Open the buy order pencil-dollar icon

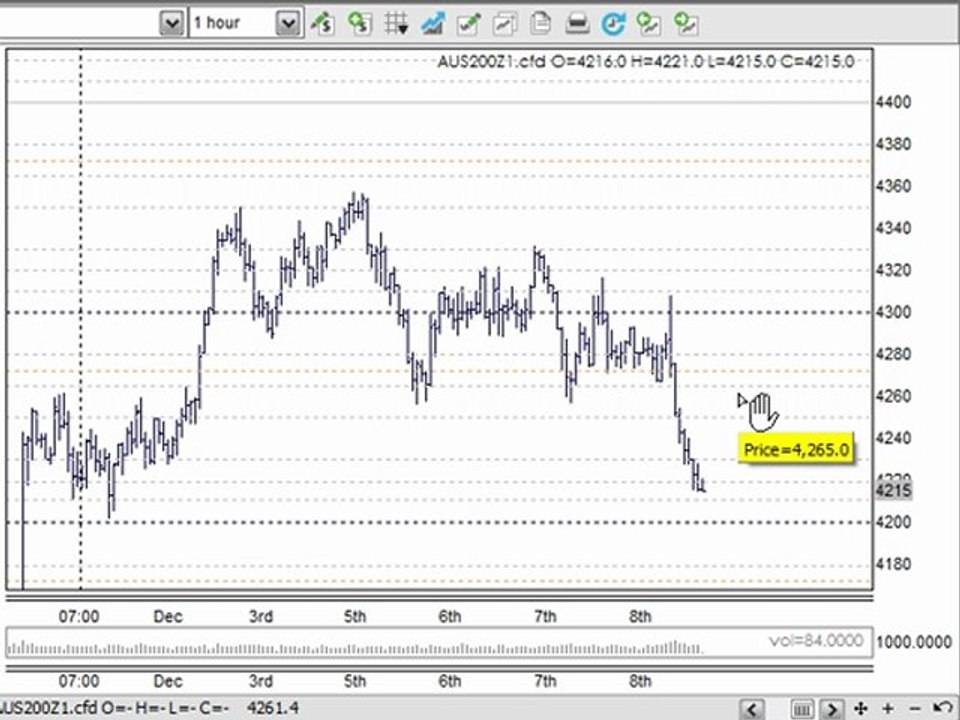point(322,23)
